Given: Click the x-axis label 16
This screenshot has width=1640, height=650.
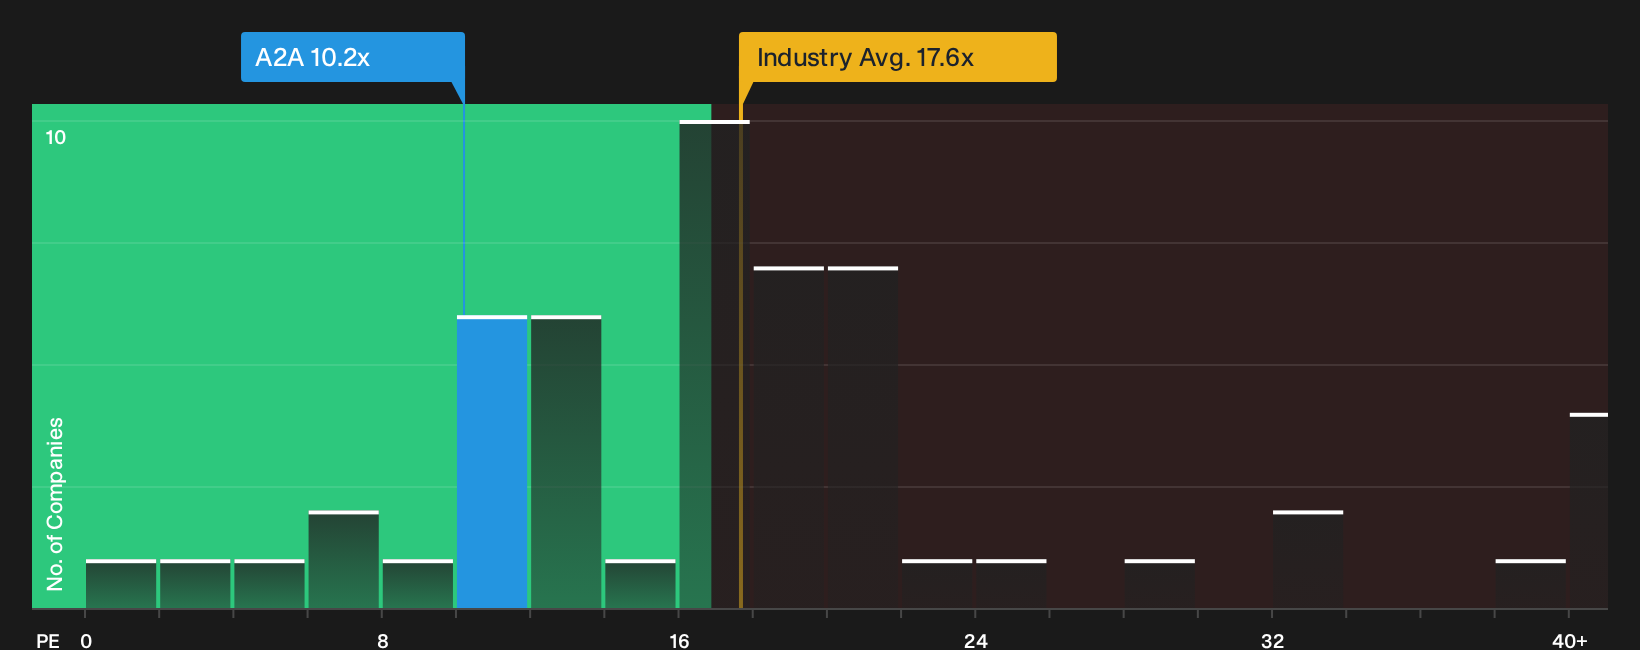Looking at the screenshot, I should click(679, 640).
